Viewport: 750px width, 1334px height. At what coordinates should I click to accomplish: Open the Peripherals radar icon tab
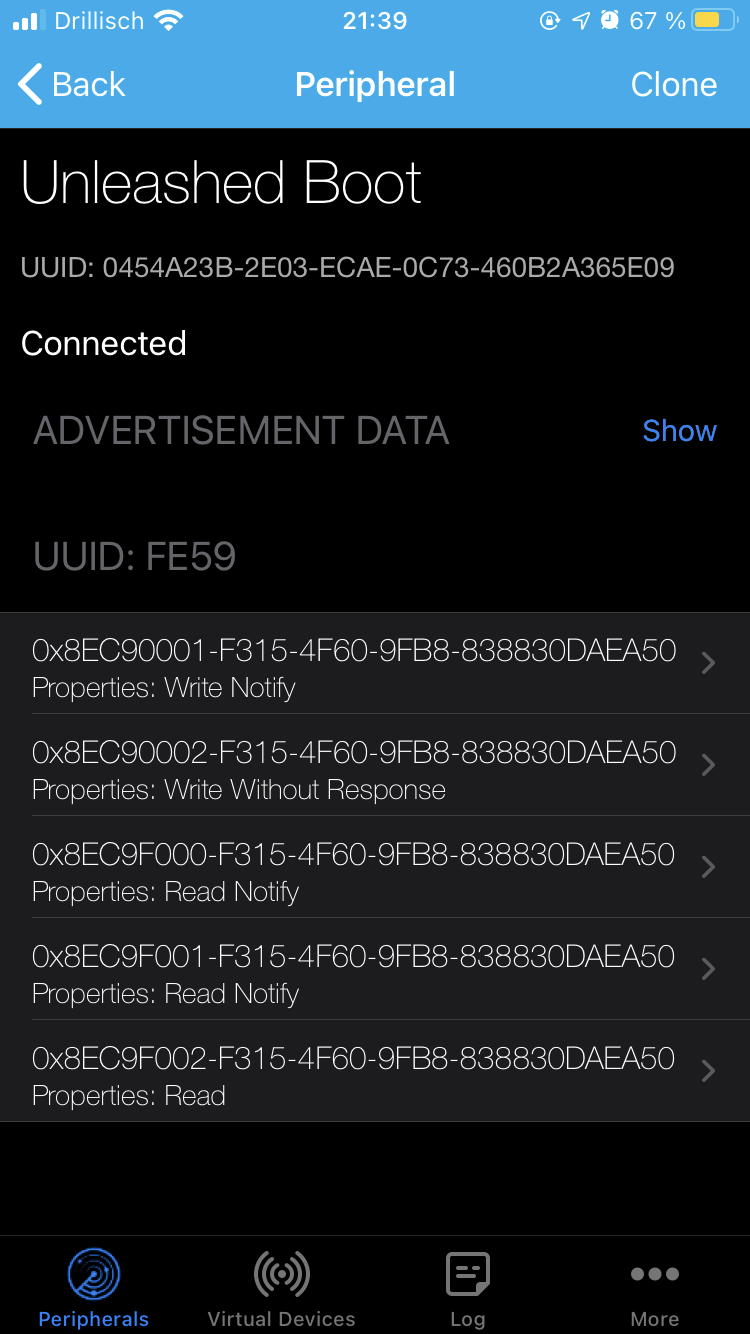[94, 1275]
